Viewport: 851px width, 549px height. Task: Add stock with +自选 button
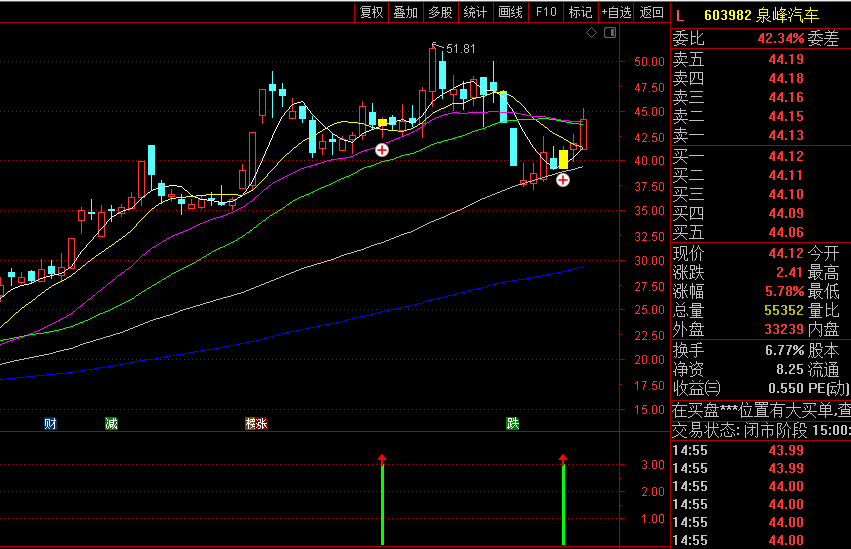(616, 12)
